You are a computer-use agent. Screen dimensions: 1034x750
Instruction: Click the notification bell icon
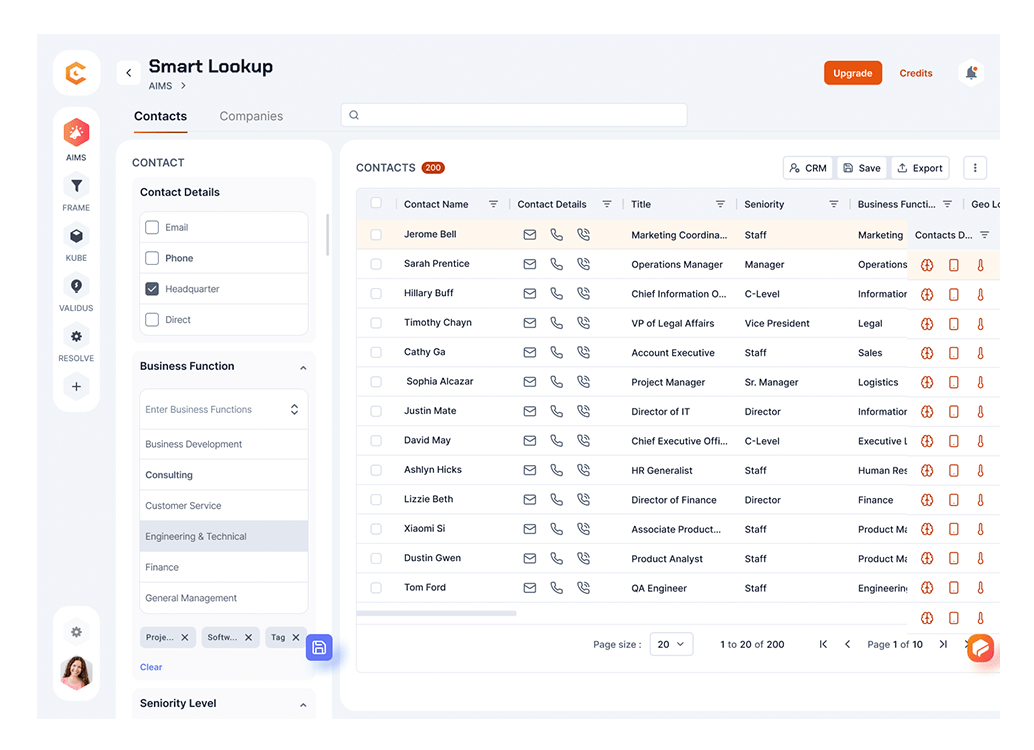tap(970, 73)
